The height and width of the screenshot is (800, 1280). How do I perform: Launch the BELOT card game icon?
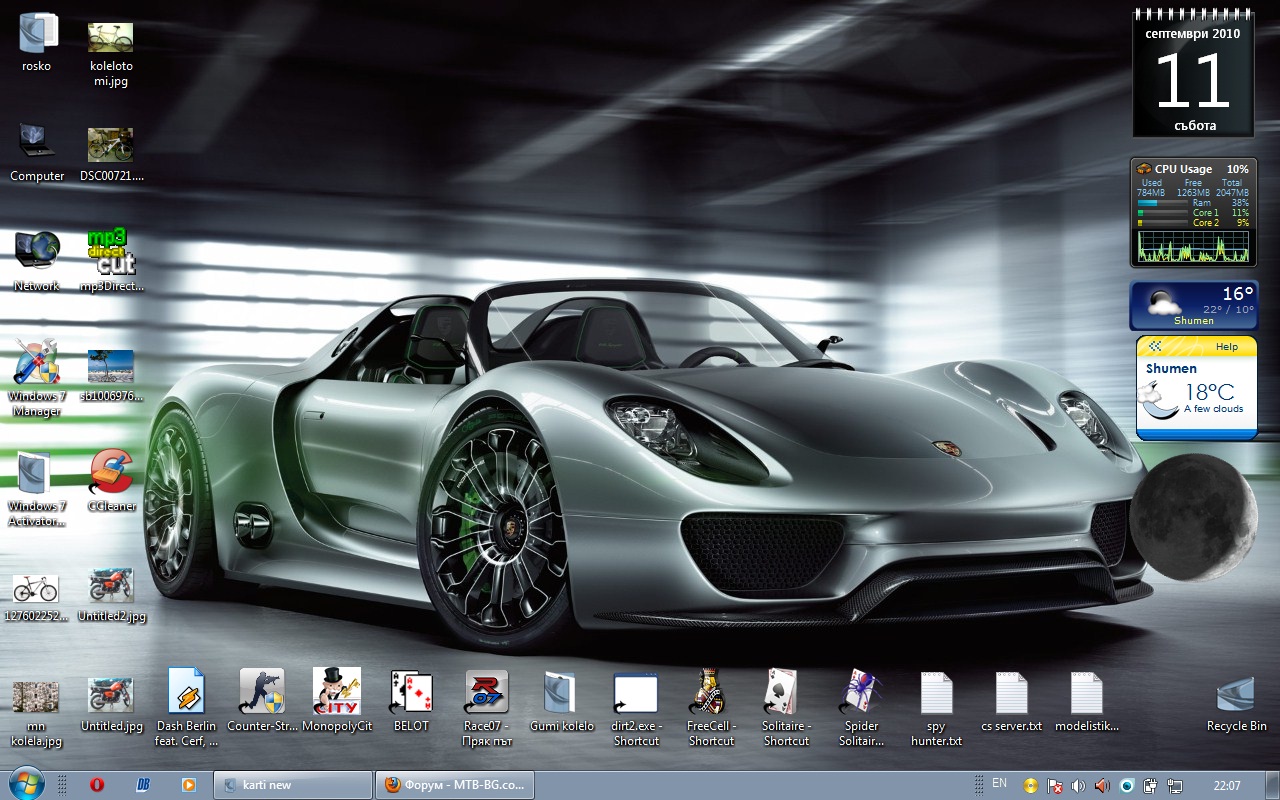pyautogui.click(x=411, y=691)
